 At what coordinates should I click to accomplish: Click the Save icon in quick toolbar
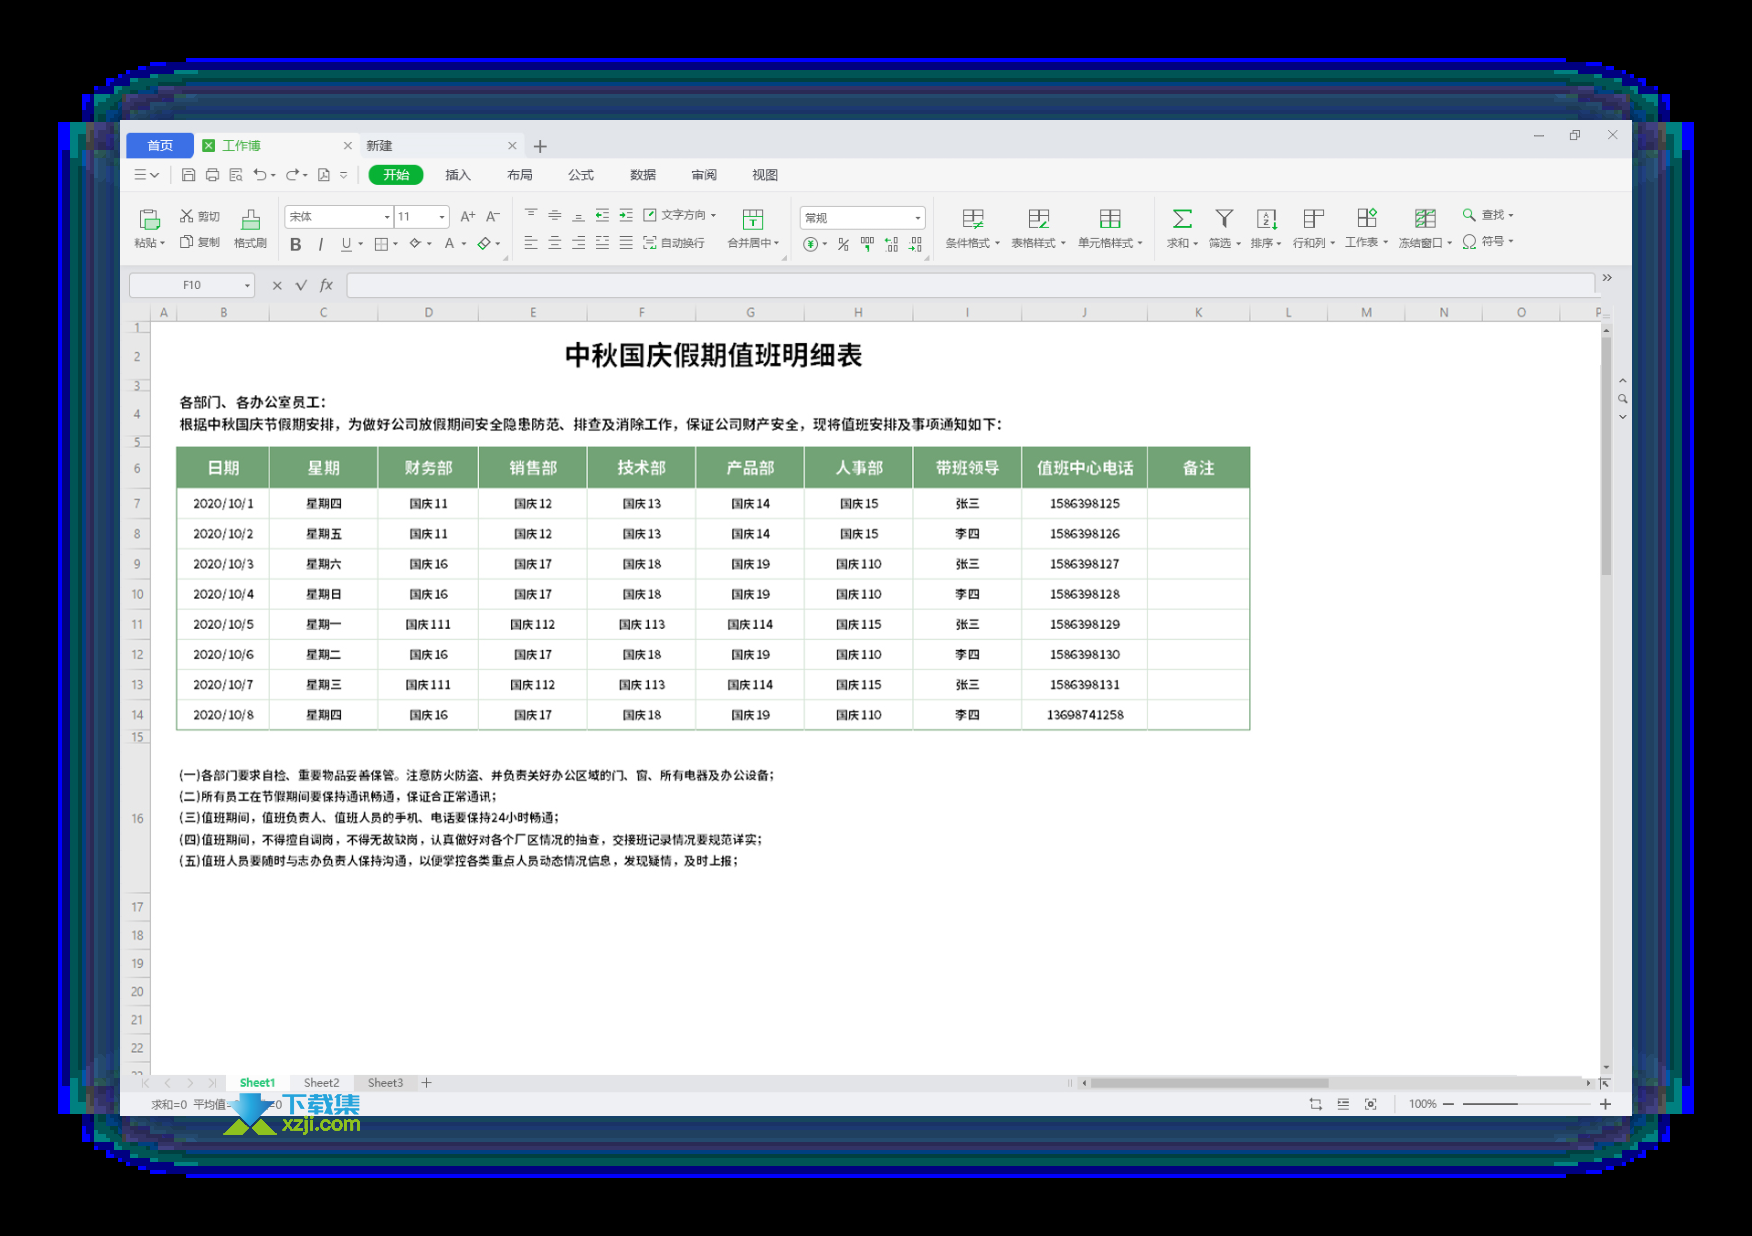coord(188,175)
